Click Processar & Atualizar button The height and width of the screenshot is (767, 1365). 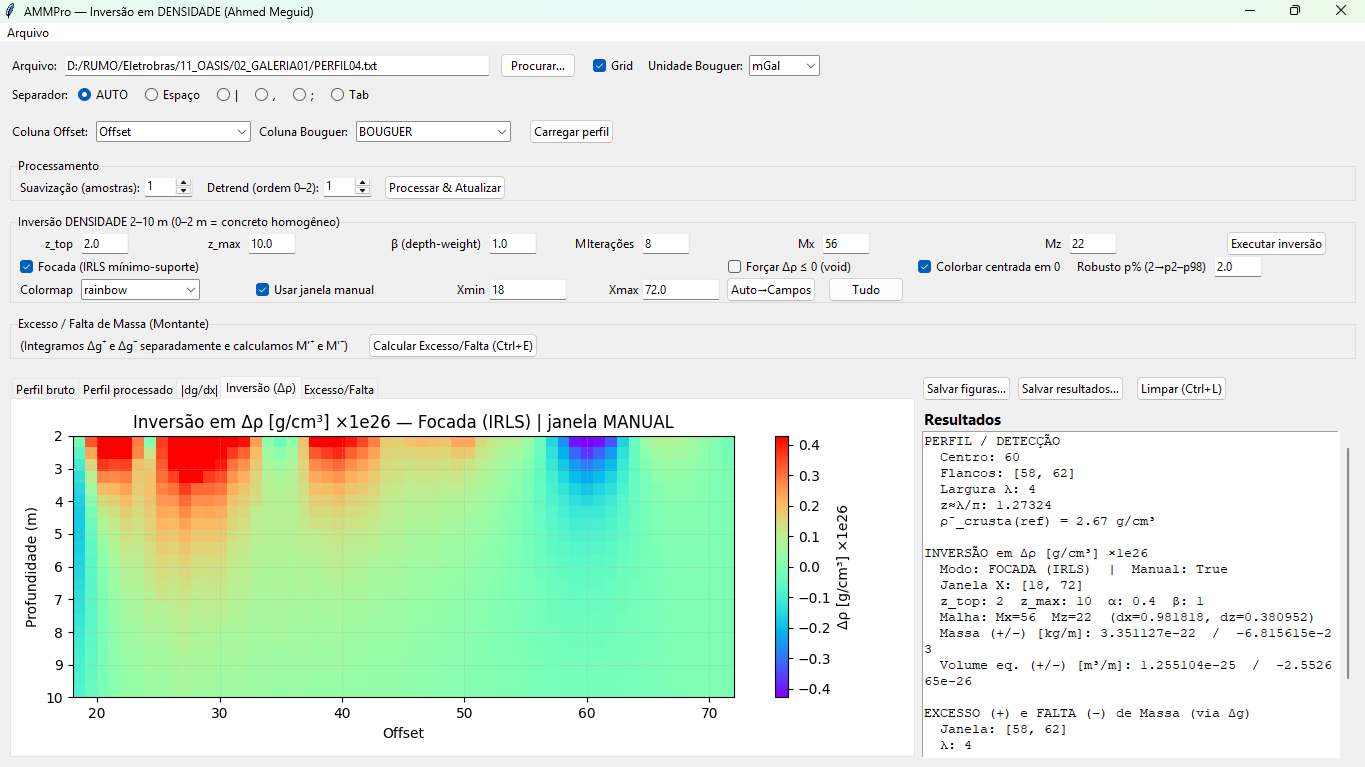(x=445, y=187)
